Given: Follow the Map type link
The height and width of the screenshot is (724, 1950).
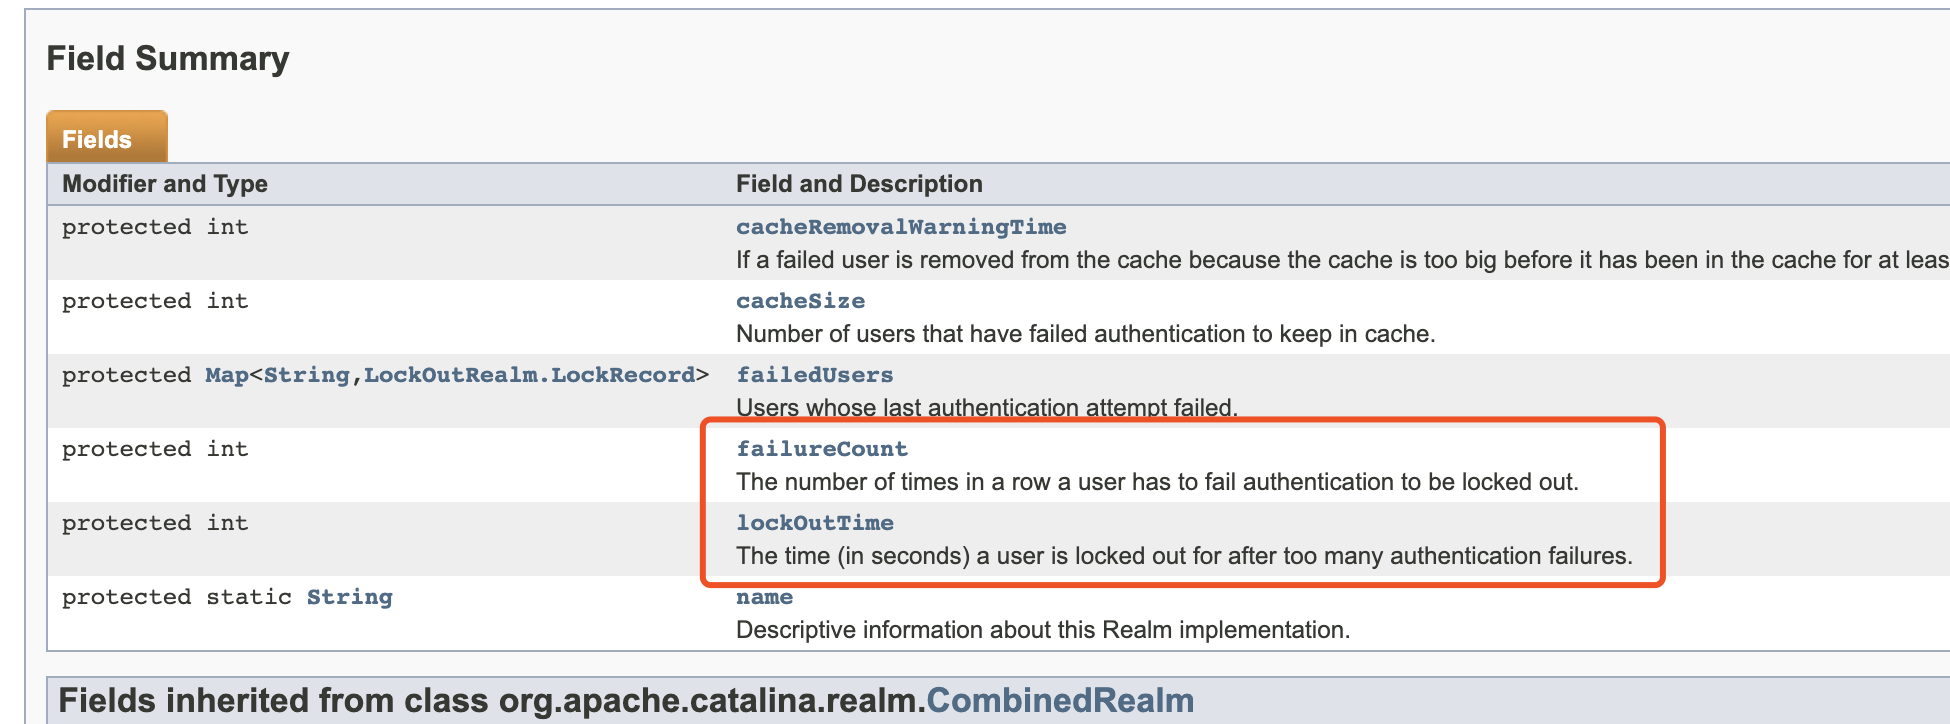Looking at the screenshot, I should coord(227,375).
